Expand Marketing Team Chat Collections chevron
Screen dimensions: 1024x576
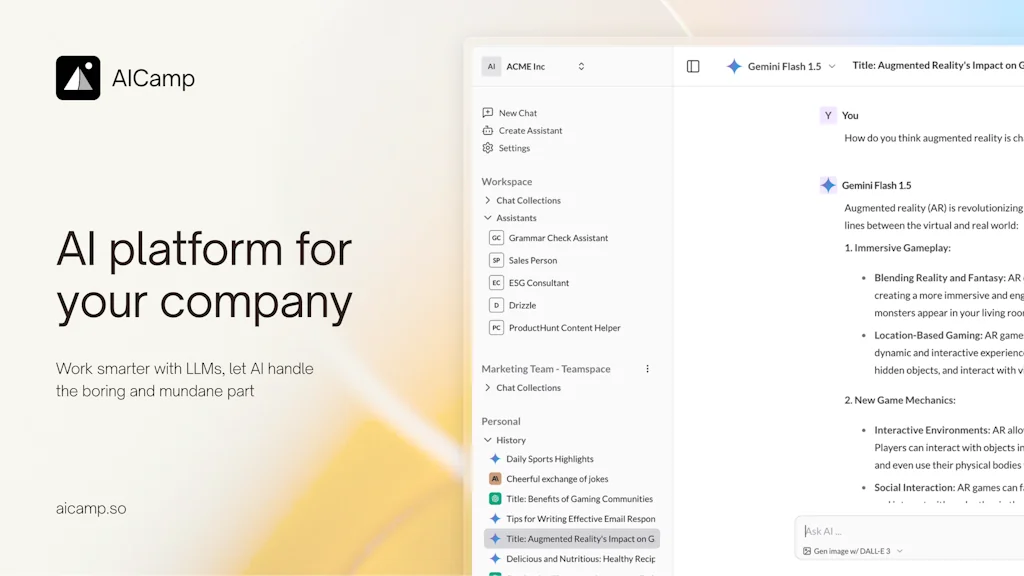point(487,387)
